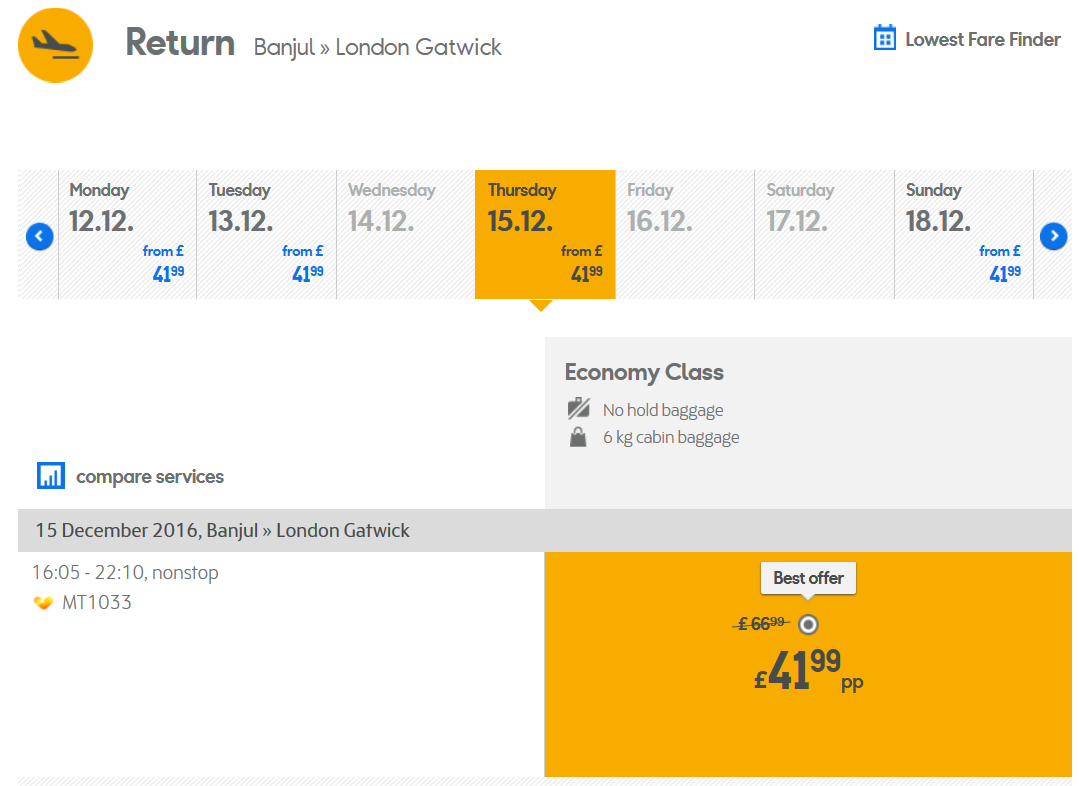Choose the orange £41.99 pp price box
The height and width of the screenshot is (786, 1079).
pyautogui.click(x=808, y=664)
